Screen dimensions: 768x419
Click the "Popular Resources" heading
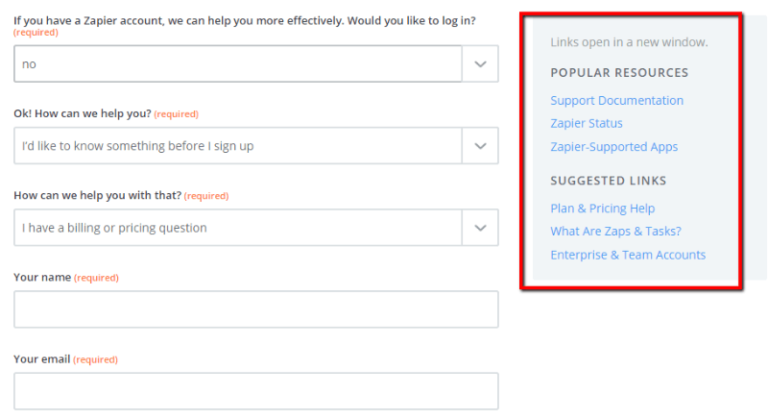(619, 73)
